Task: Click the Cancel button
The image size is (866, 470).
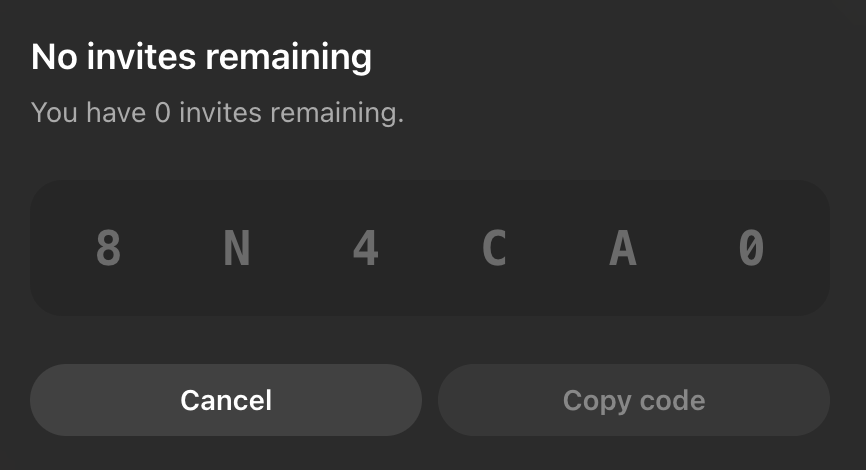Action: tap(226, 401)
